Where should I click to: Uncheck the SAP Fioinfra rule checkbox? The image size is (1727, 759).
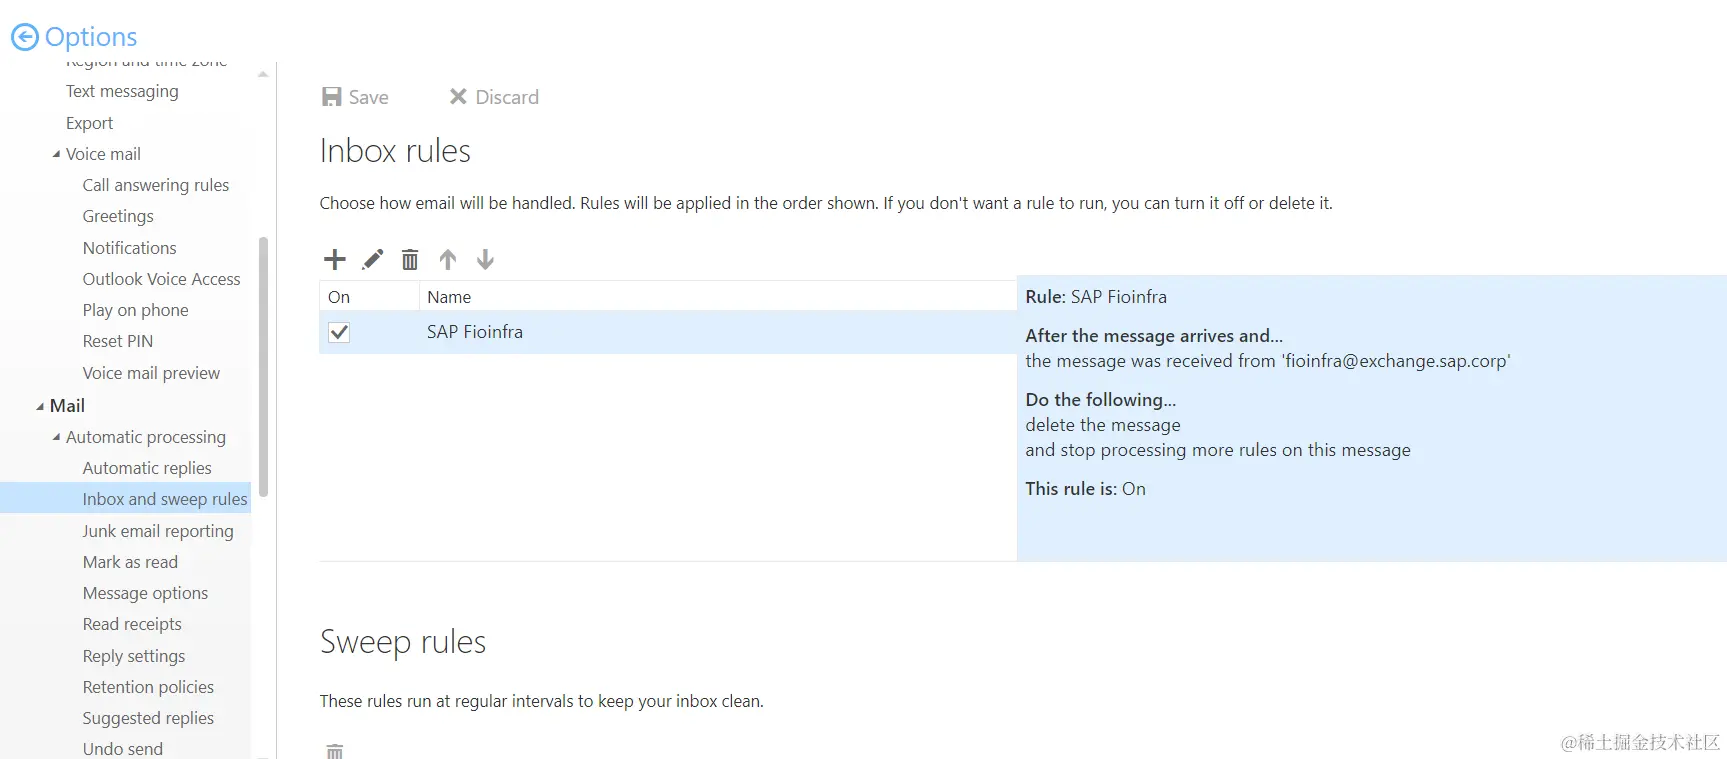coord(339,332)
